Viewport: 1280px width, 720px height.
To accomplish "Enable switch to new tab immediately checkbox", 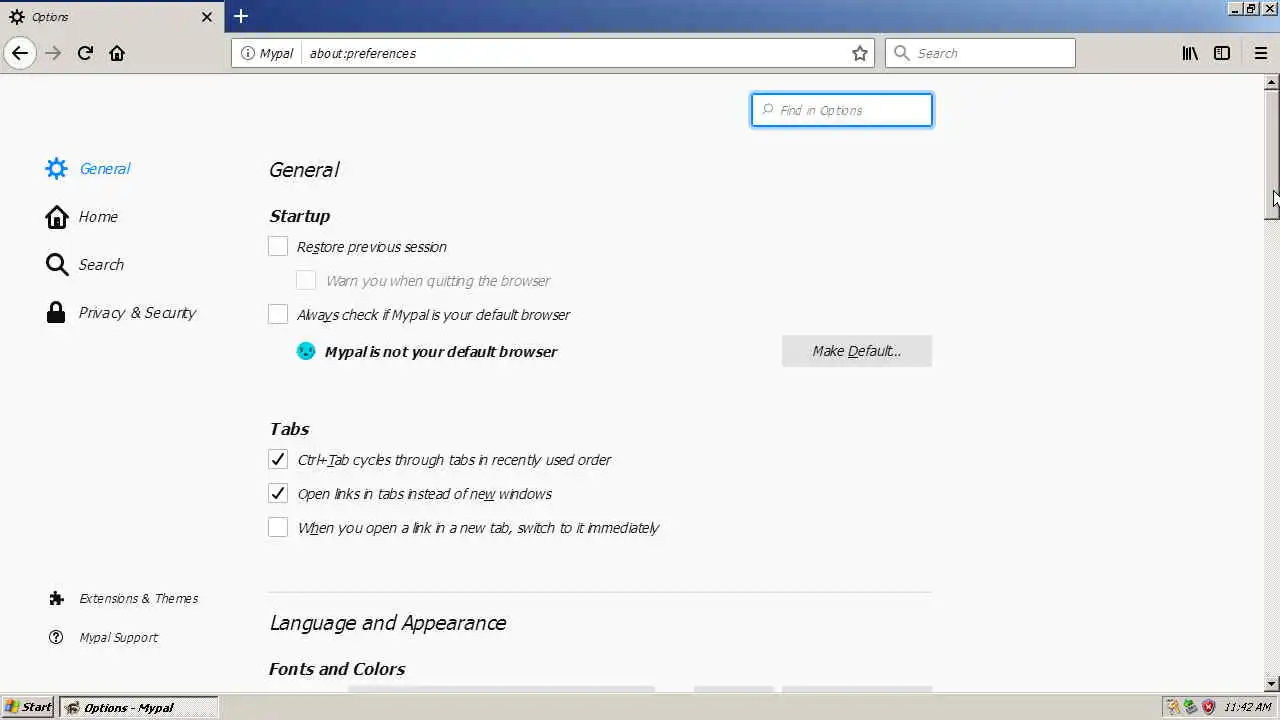I will 278,527.
